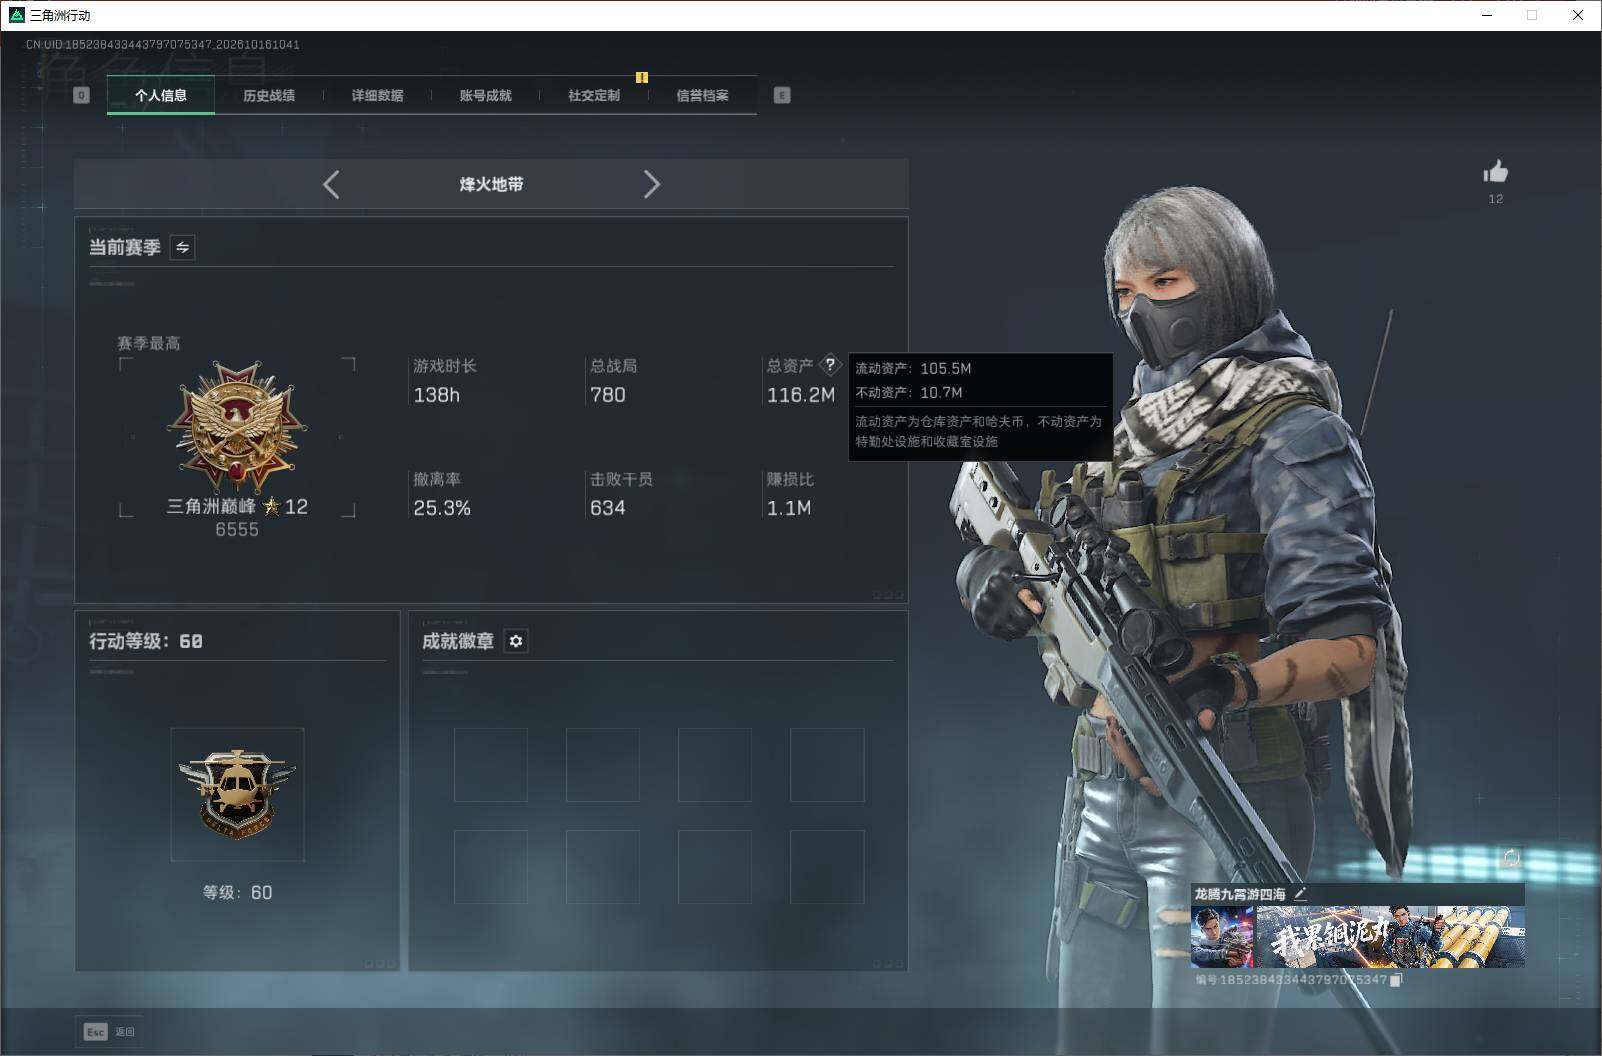Click the 烽火地带 mode title
This screenshot has height=1056, width=1602.
point(491,184)
